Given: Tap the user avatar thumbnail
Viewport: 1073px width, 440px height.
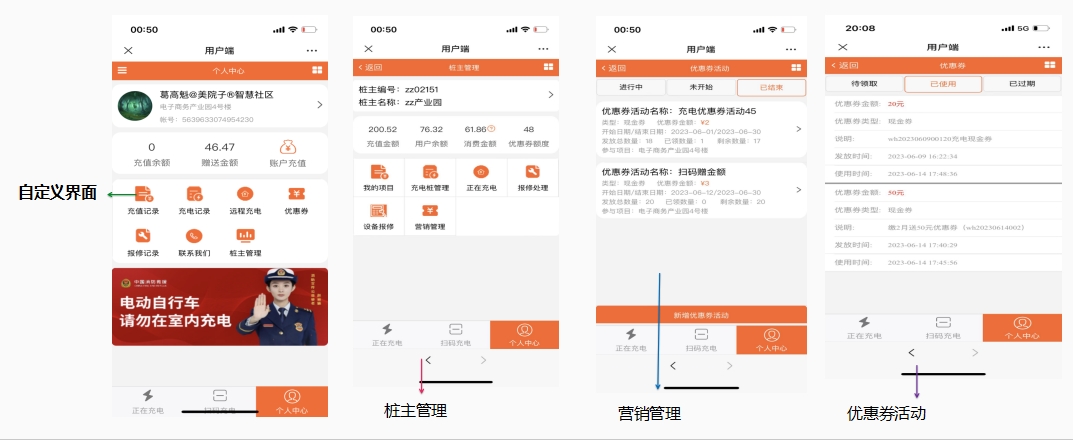Looking at the screenshot, I should (x=135, y=105).
